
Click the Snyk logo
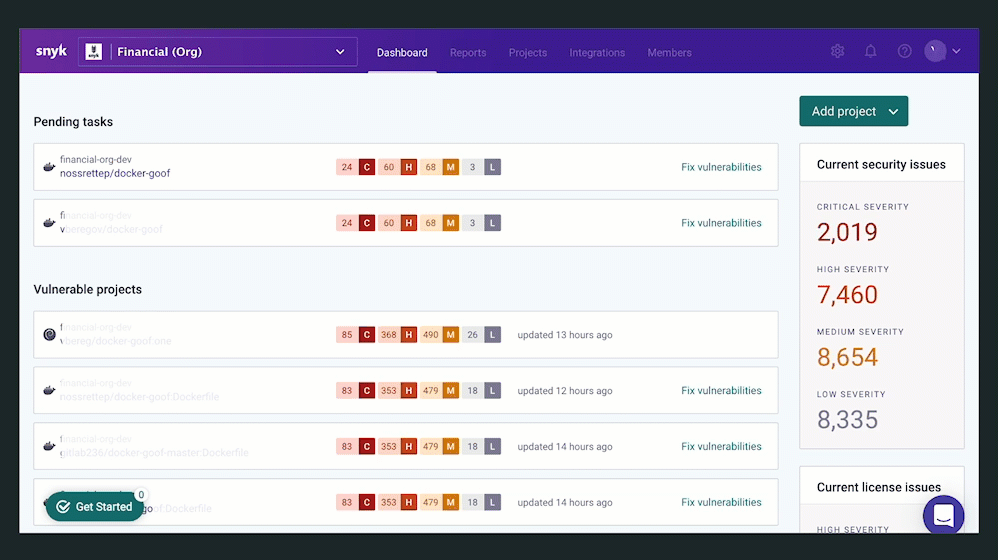click(x=51, y=52)
